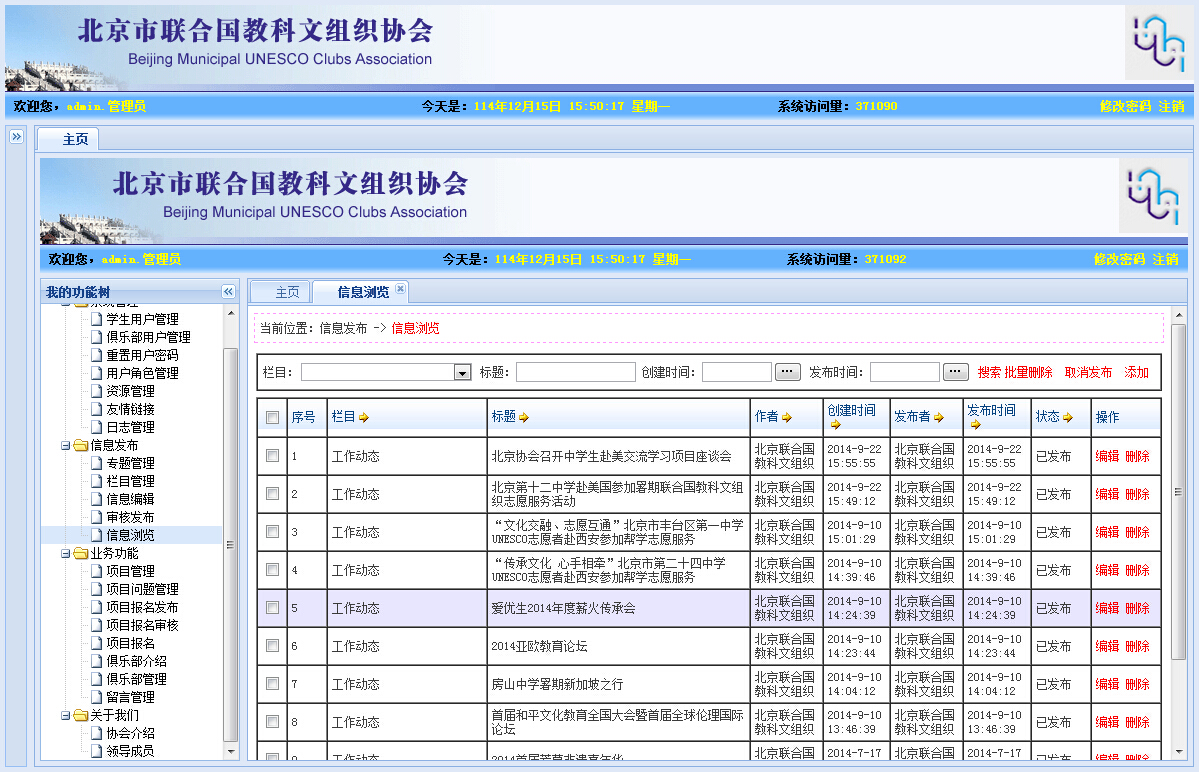Open 审核发布 in tree
This screenshot has height=772, width=1199.
click(130, 517)
